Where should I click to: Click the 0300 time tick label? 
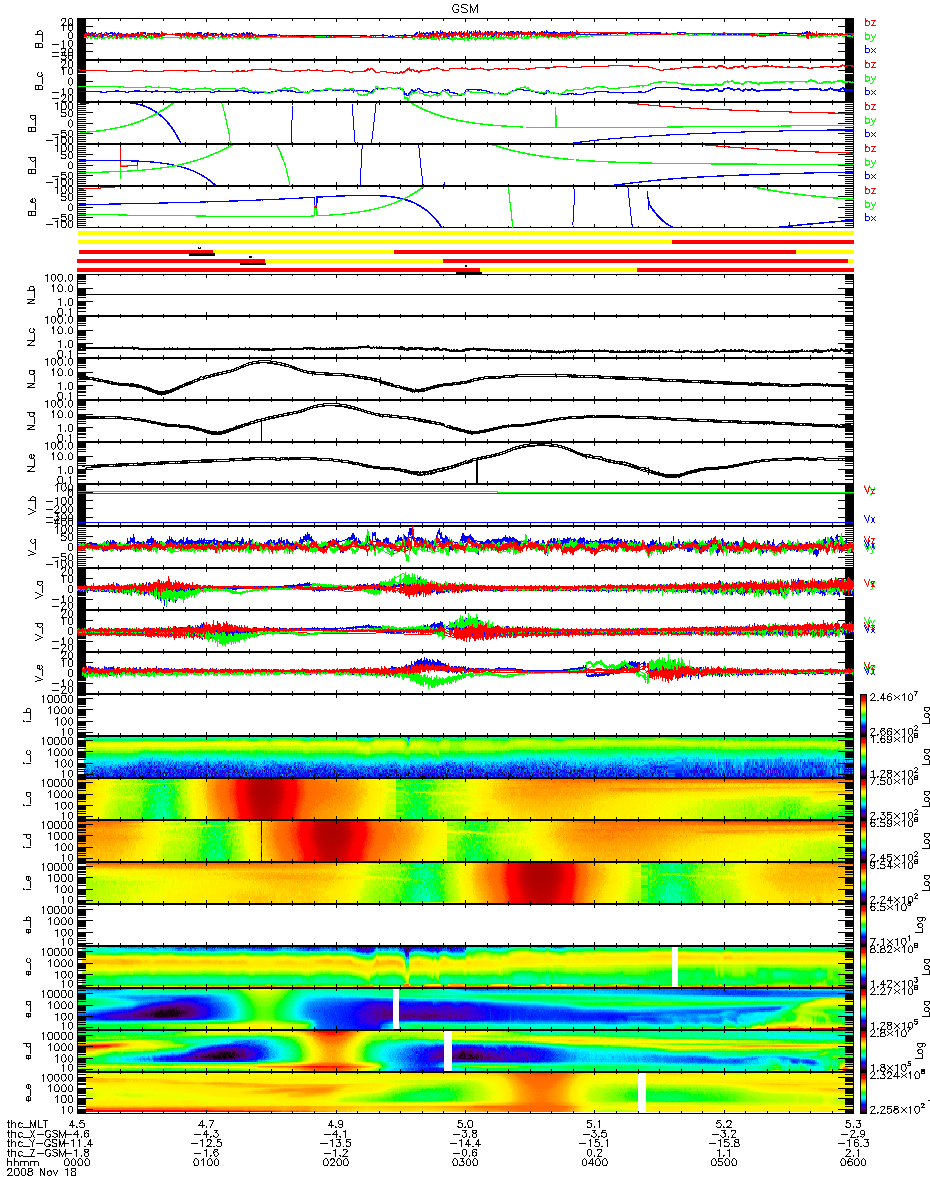(x=463, y=1163)
